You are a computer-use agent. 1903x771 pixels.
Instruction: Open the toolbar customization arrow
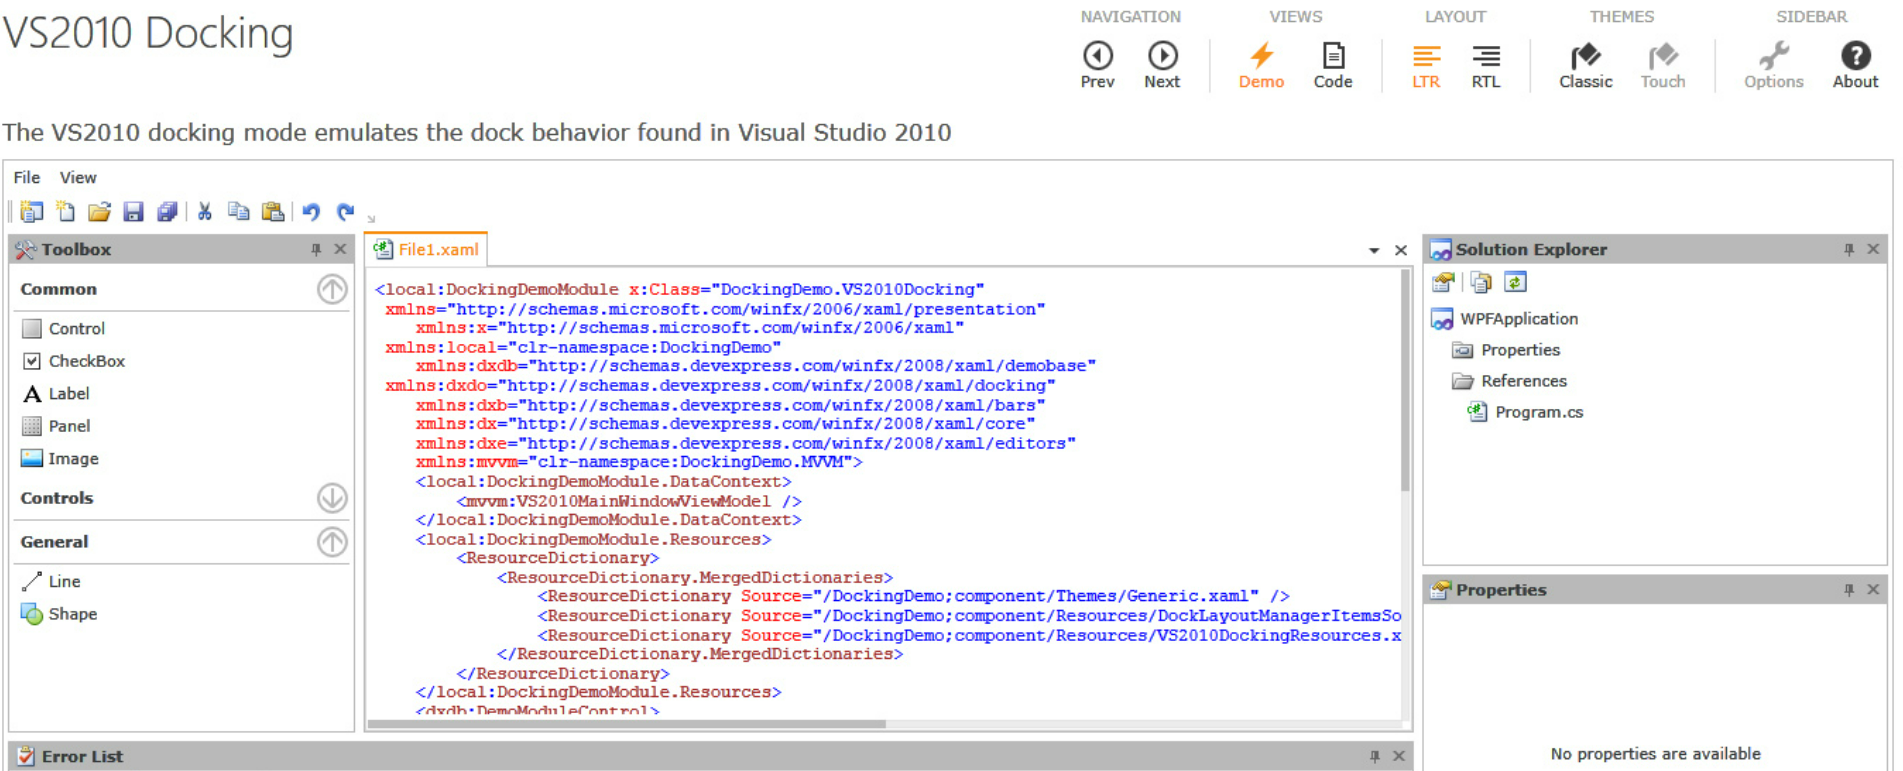[371, 218]
